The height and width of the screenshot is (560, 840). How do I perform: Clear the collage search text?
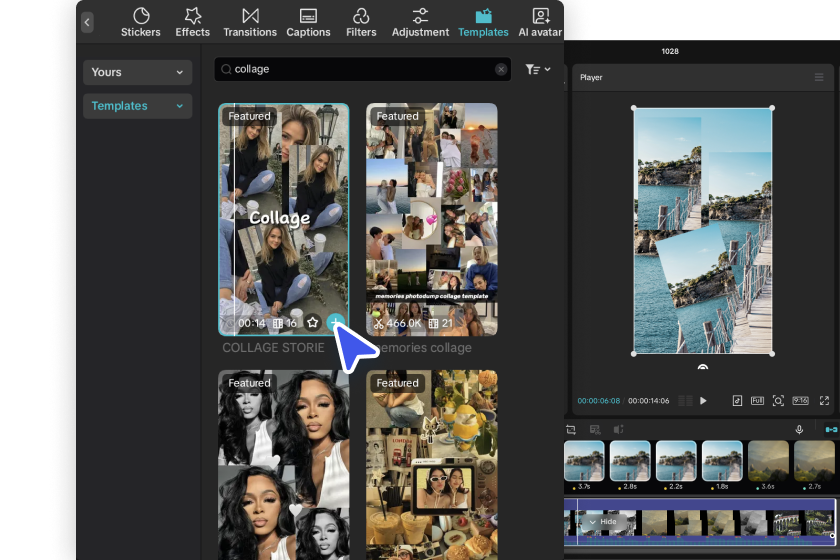[501, 69]
